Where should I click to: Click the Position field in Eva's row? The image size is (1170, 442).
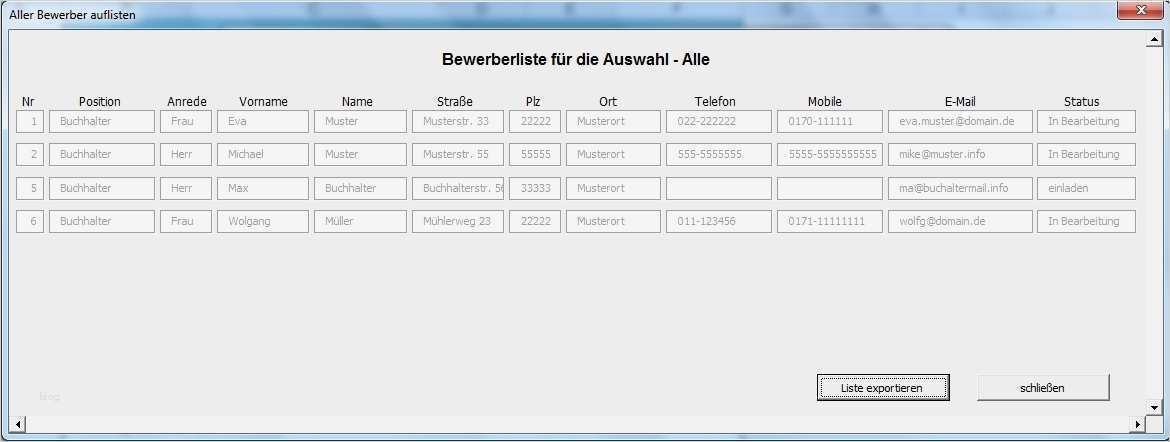coord(101,121)
